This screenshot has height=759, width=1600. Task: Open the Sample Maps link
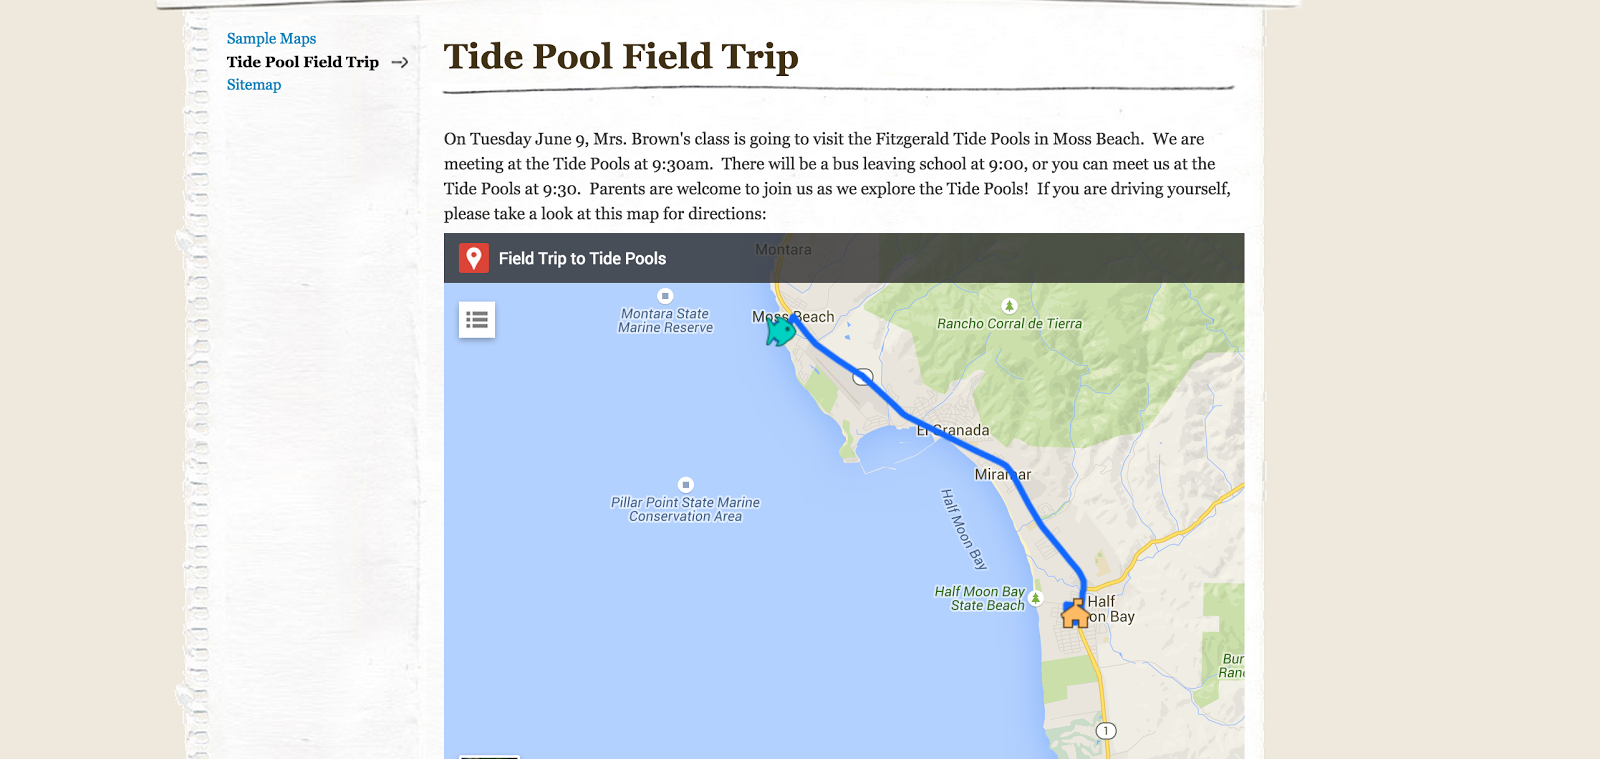[271, 39]
